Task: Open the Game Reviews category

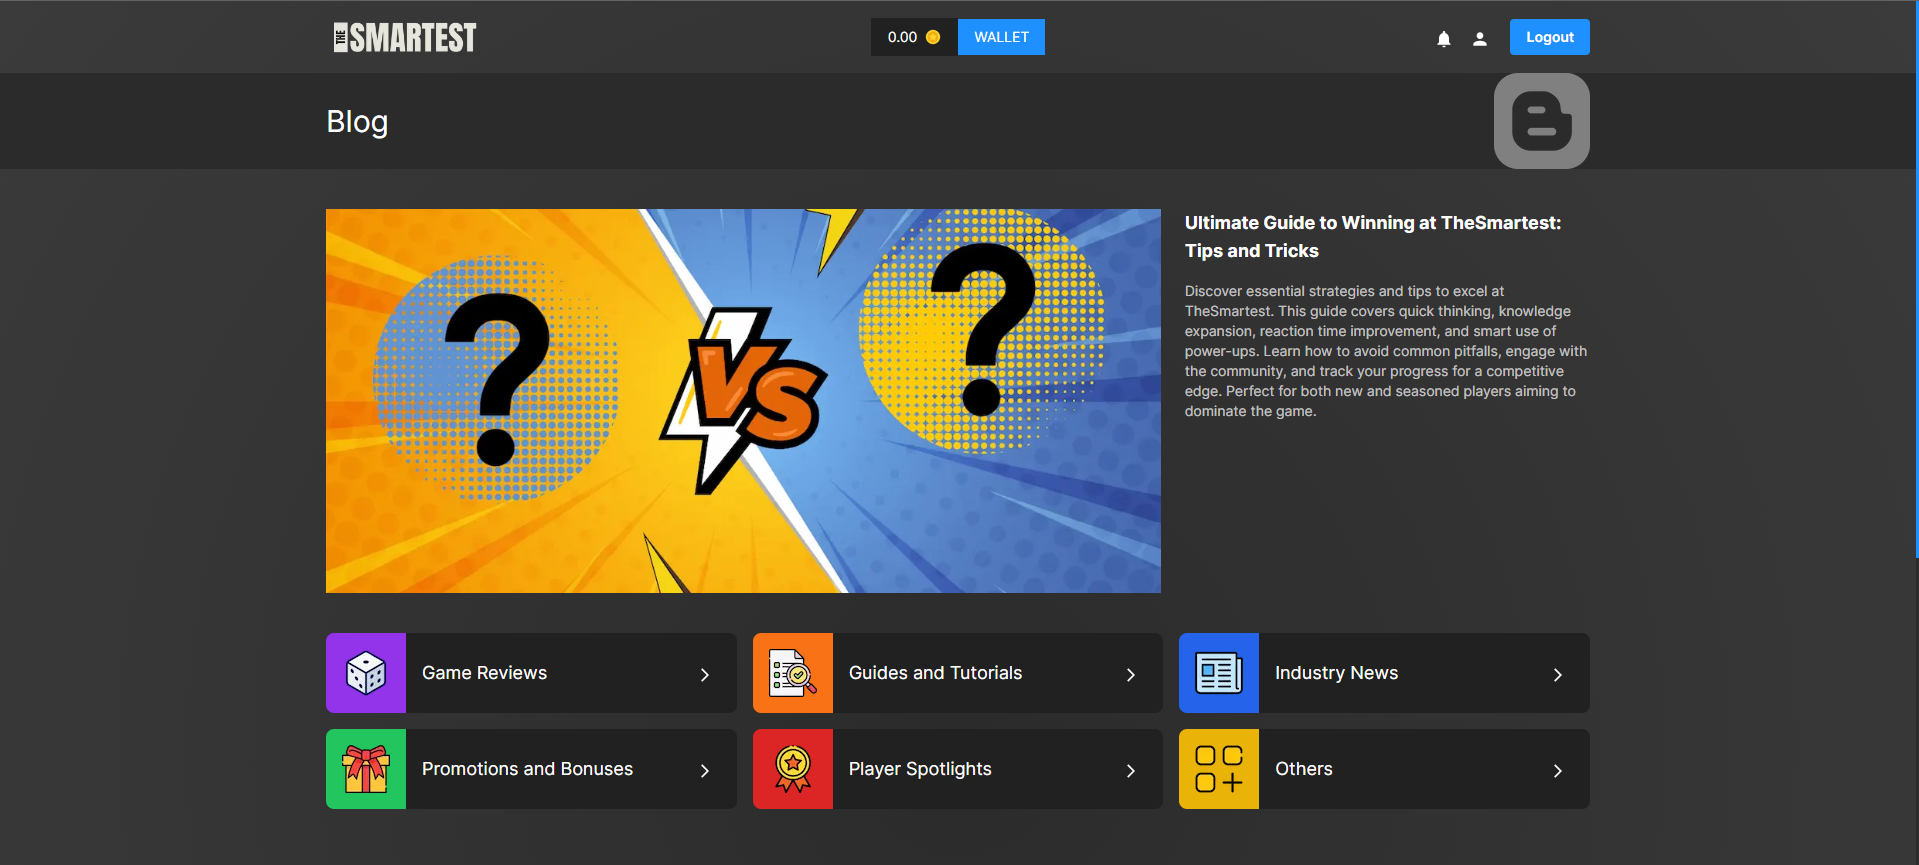Action: (531, 673)
